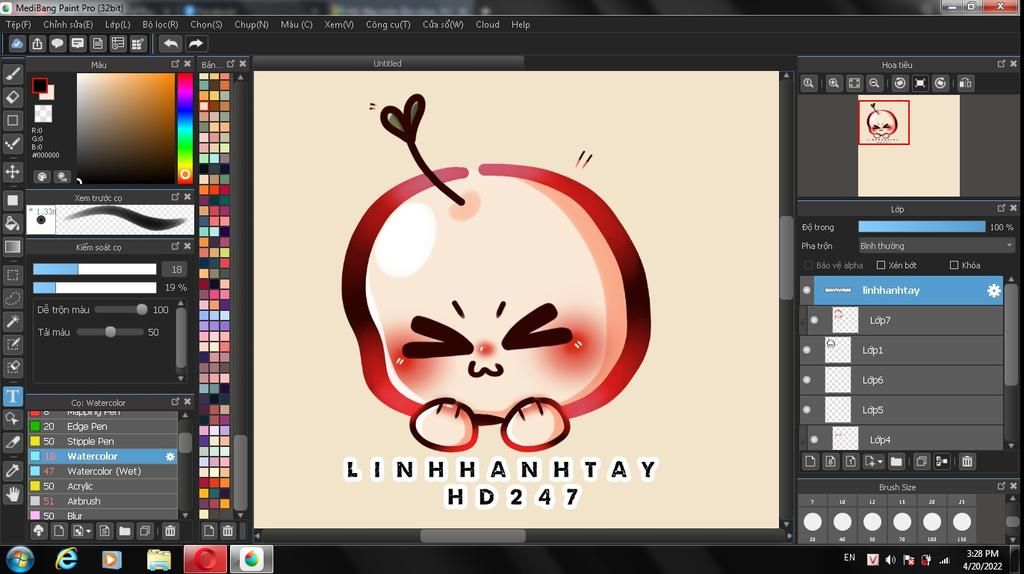
Task: Activate the Text tool
Action: tap(12, 396)
